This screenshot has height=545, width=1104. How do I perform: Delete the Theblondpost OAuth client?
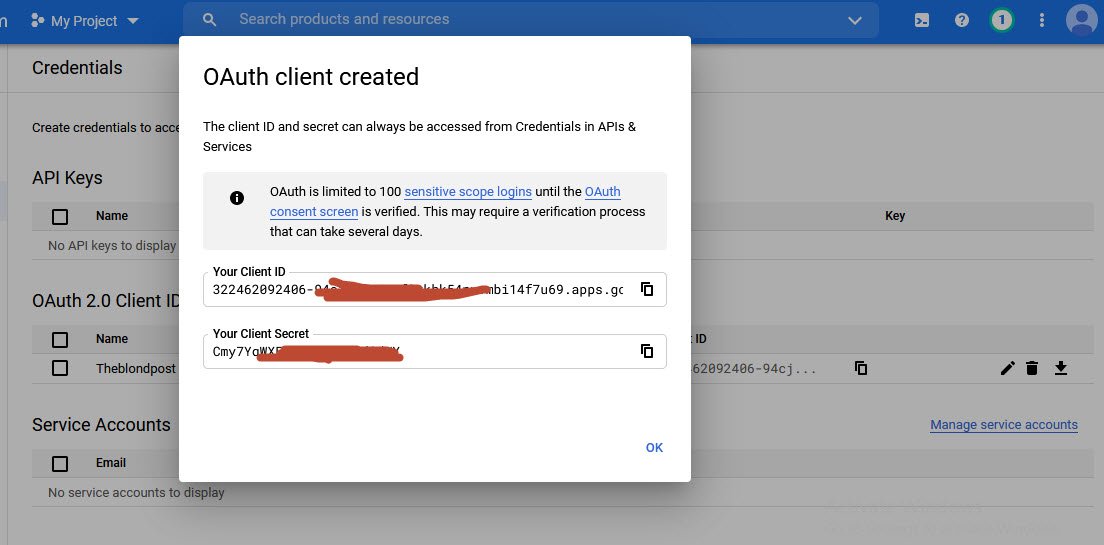[1032, 368]
